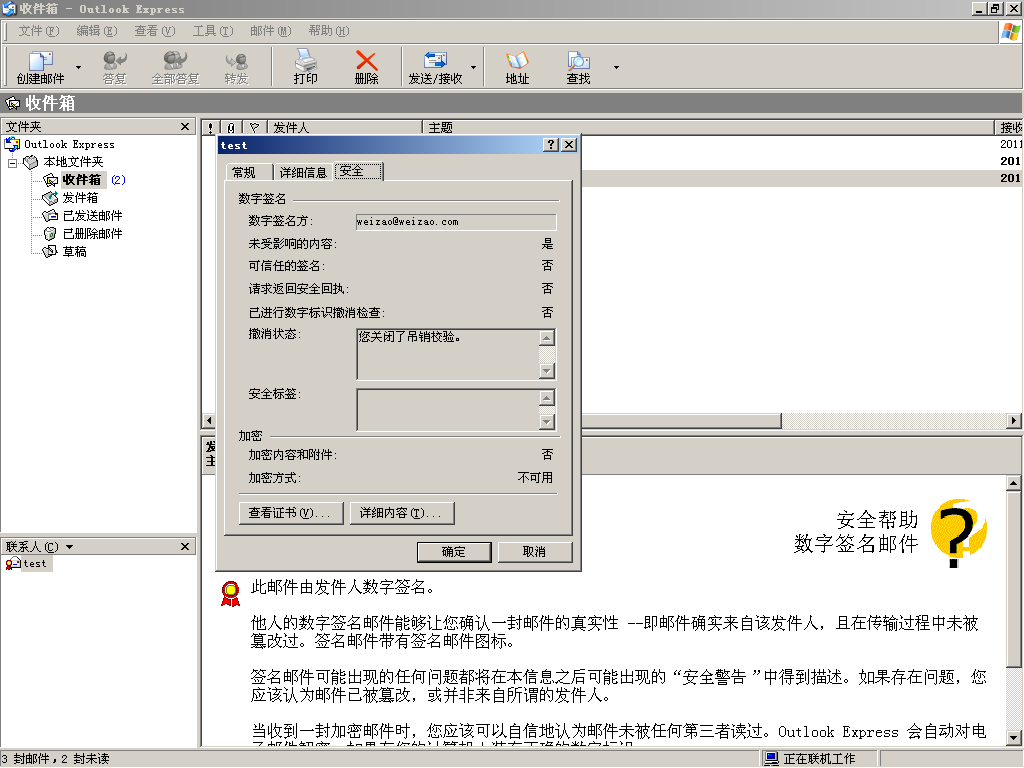1024x768 pixels.
Task: Click up arrow of 安全标签 box scrollbar
Action: (x=547, y=398)
